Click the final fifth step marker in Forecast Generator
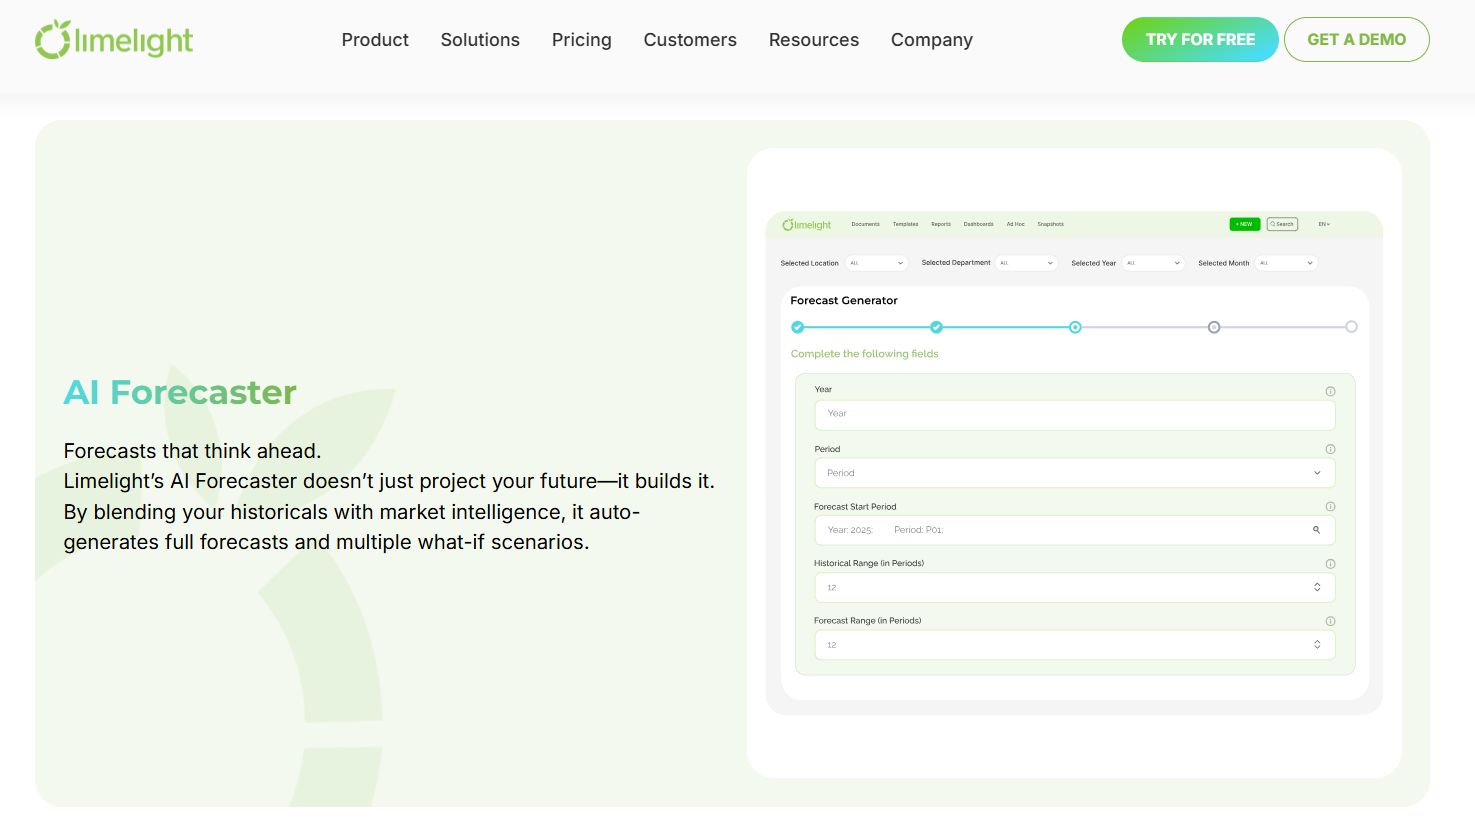 [1351, 327]
